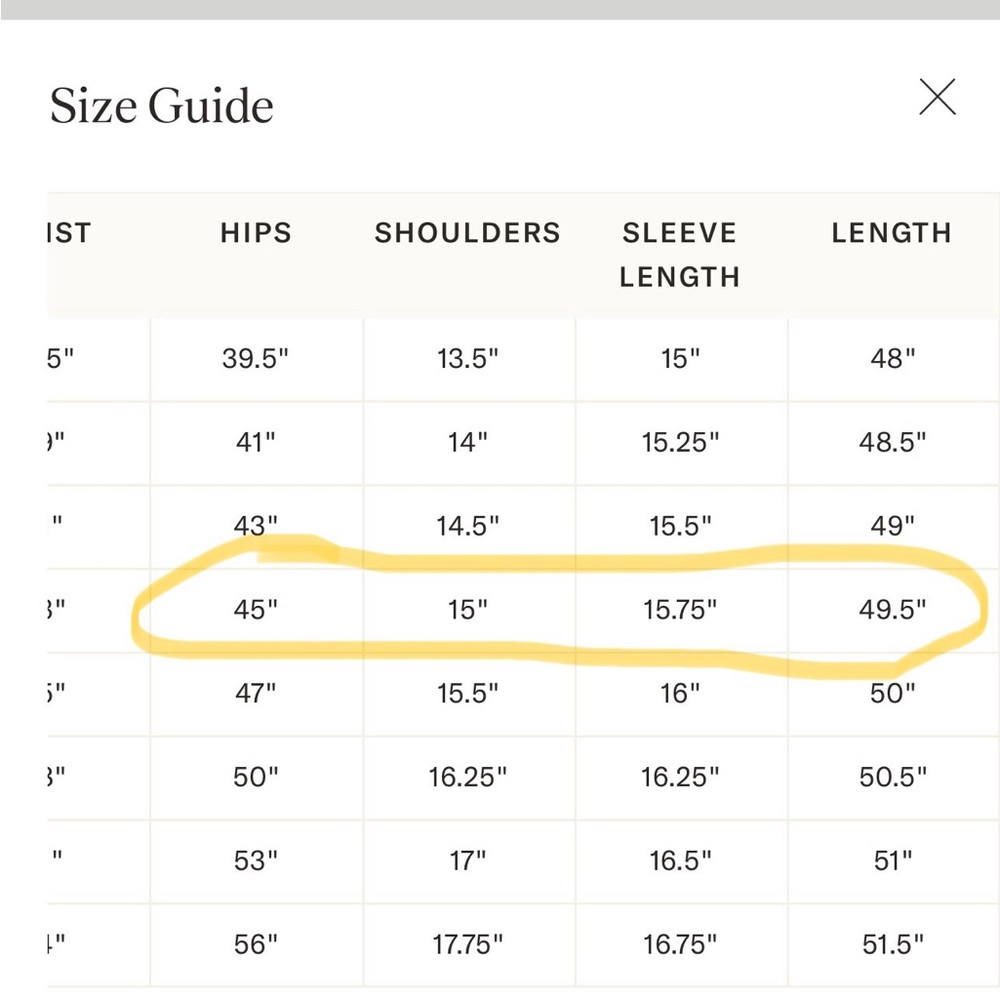Click the 49.5" length cell
The image size is (1000, 1000).
tap(892, 610)
